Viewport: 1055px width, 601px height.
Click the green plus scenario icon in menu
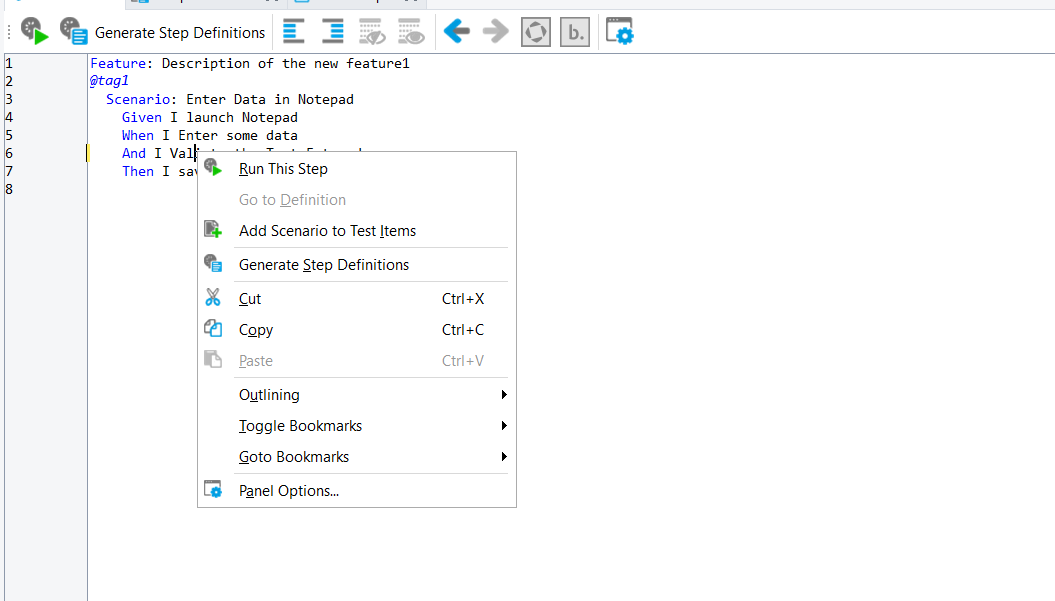(x=212, y=230)
